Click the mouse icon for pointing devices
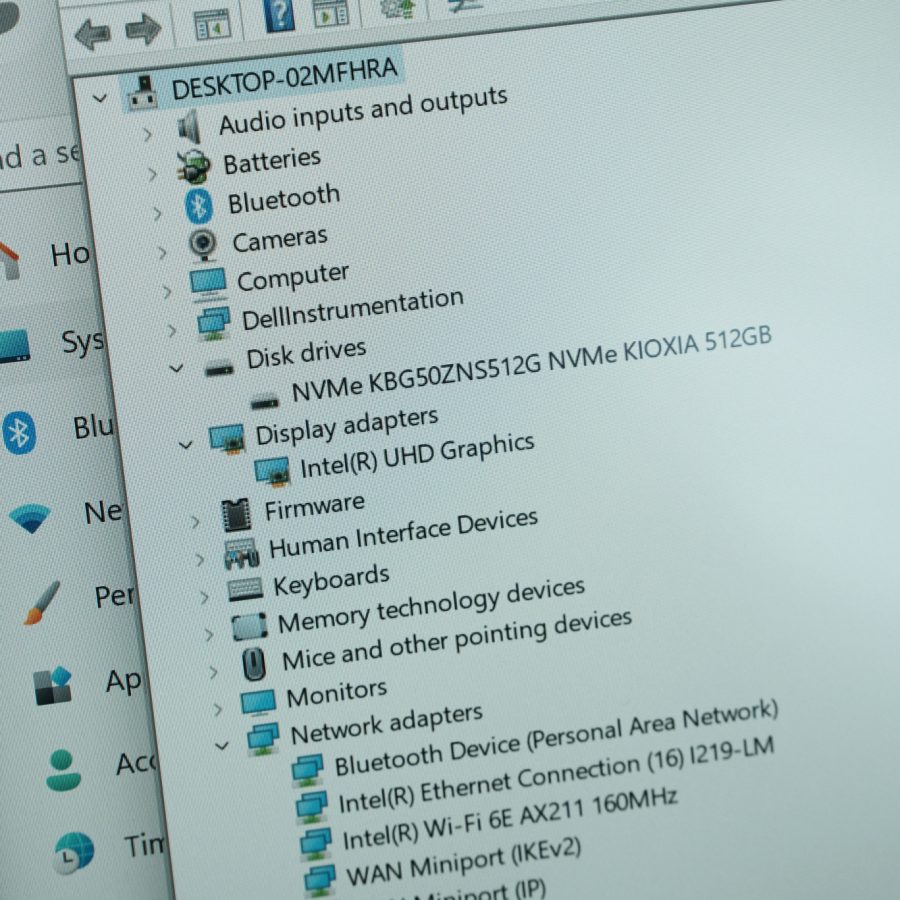Screen dimensions: 900x900 (x=254, y=665)
